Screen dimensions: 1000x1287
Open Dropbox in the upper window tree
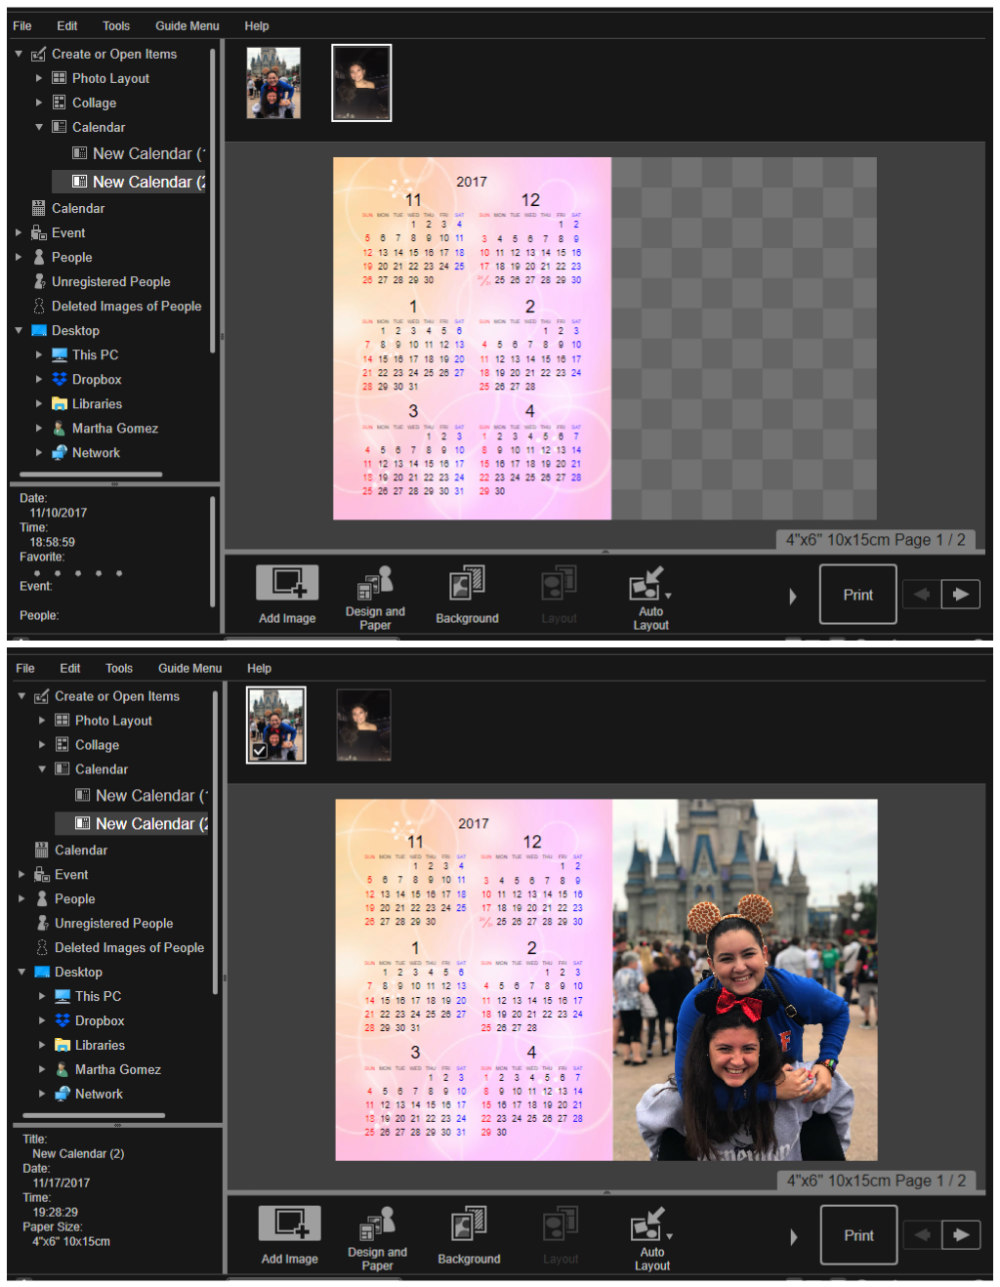click(97, 380)
